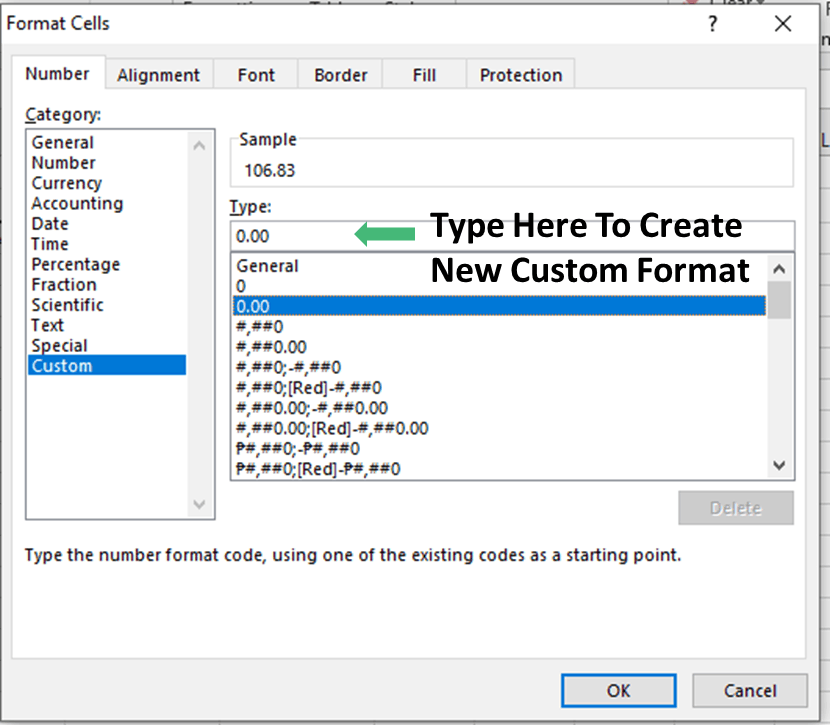Open the Border tab
This screenshot has height=725, width=830.
pos(340,75)
